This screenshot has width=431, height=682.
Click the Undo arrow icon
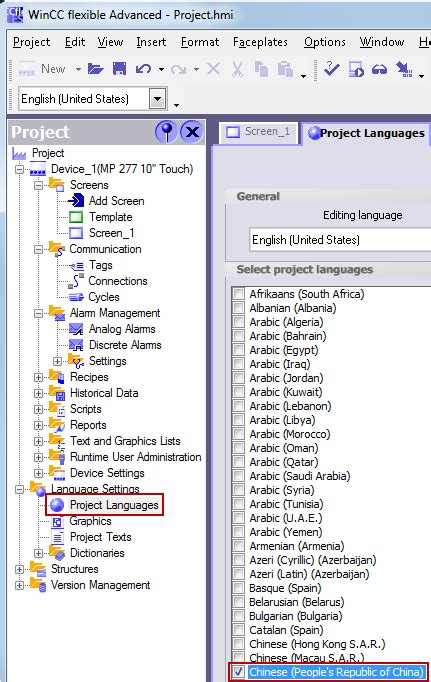(x=144, y=69)
